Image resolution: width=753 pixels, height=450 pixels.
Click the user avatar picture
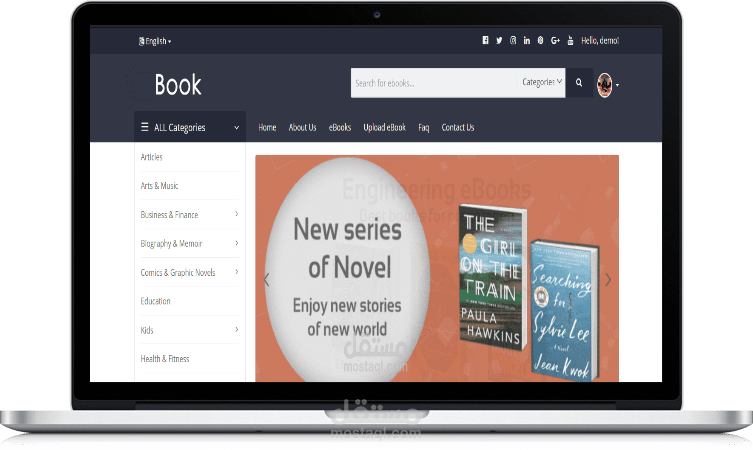coord(605,85)
